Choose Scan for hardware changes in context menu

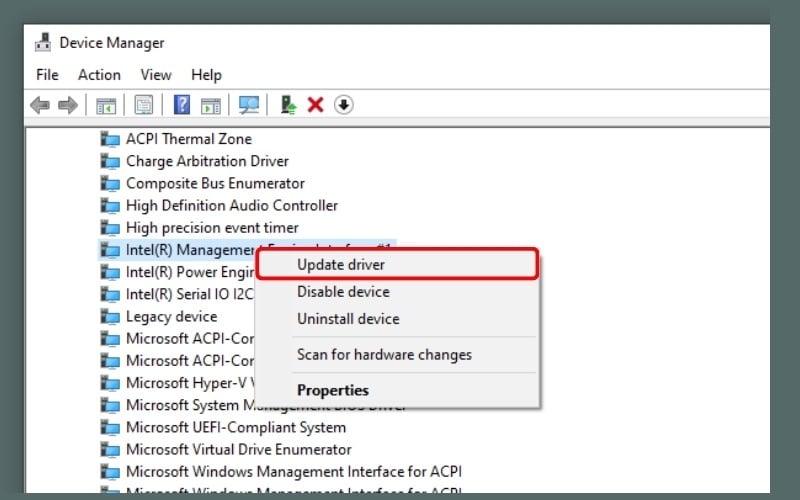point(397,355)
